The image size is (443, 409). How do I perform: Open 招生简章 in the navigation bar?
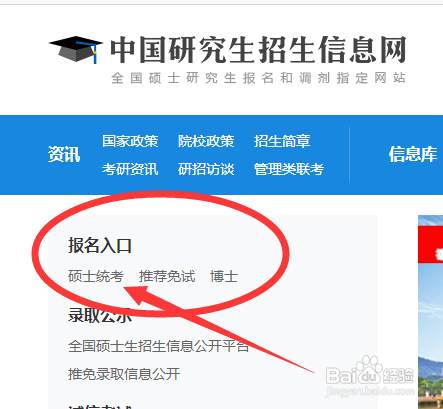(x=282, y=141)
